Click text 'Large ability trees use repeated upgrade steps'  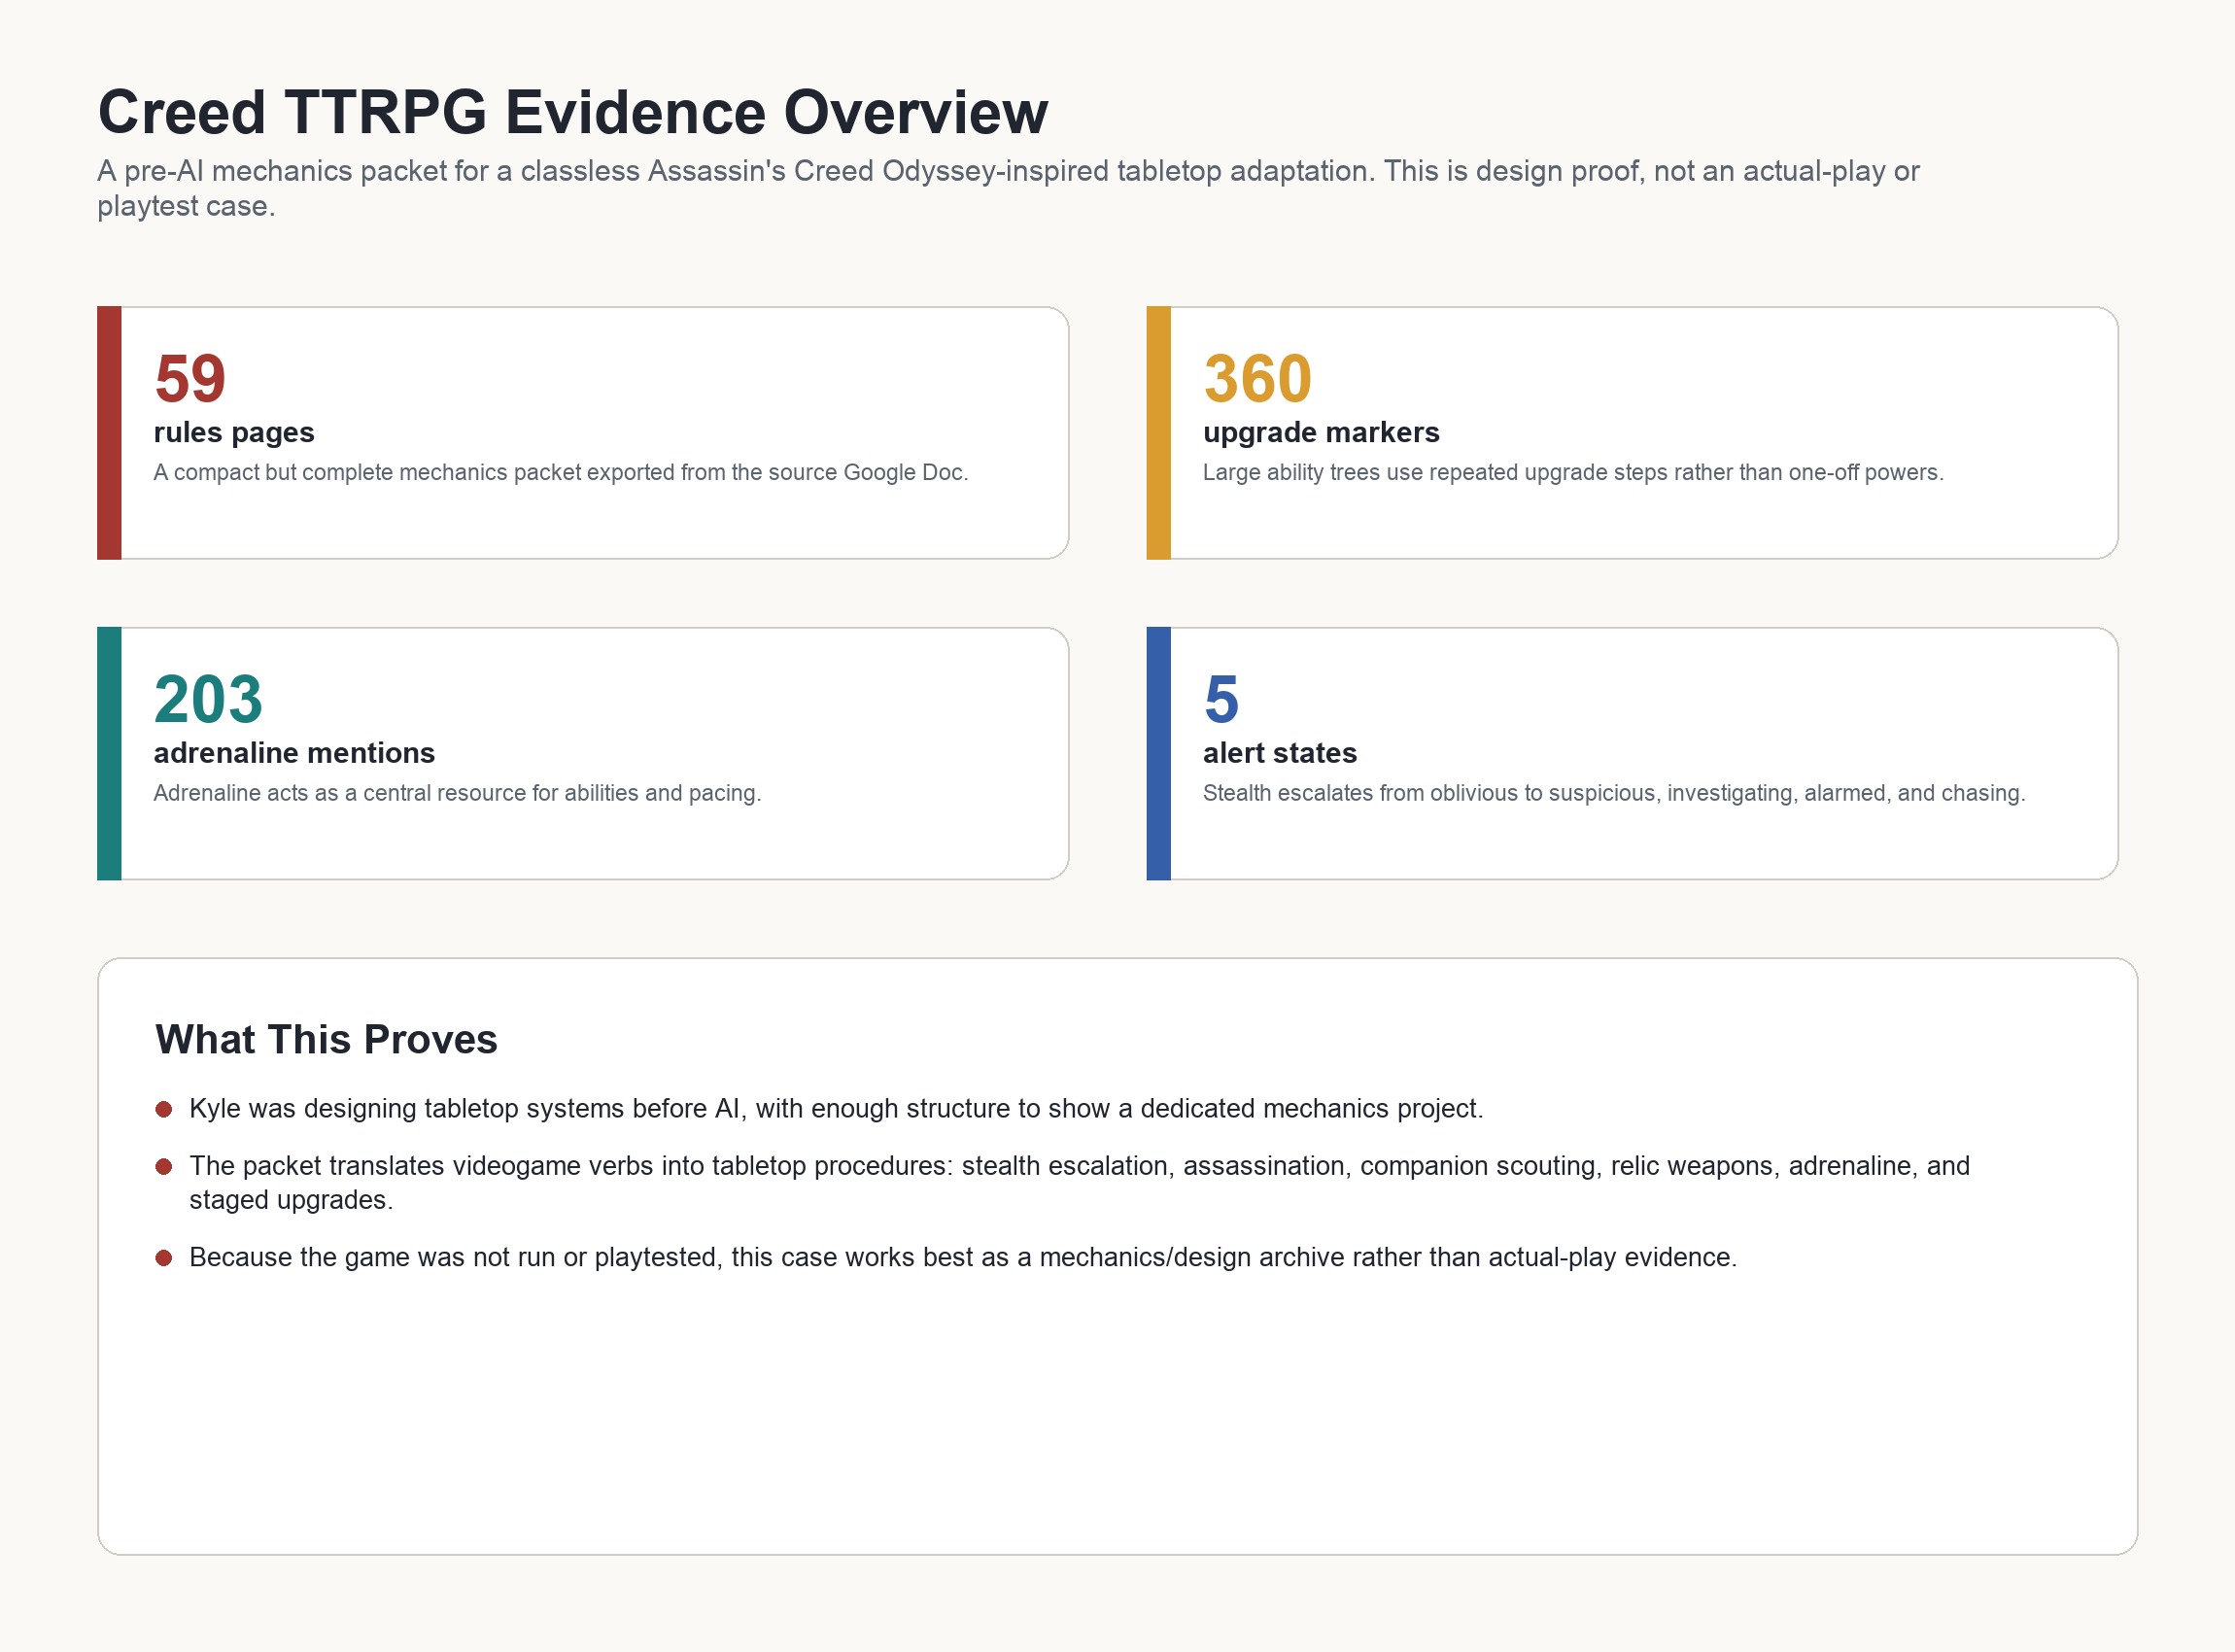pos(1573,472)
